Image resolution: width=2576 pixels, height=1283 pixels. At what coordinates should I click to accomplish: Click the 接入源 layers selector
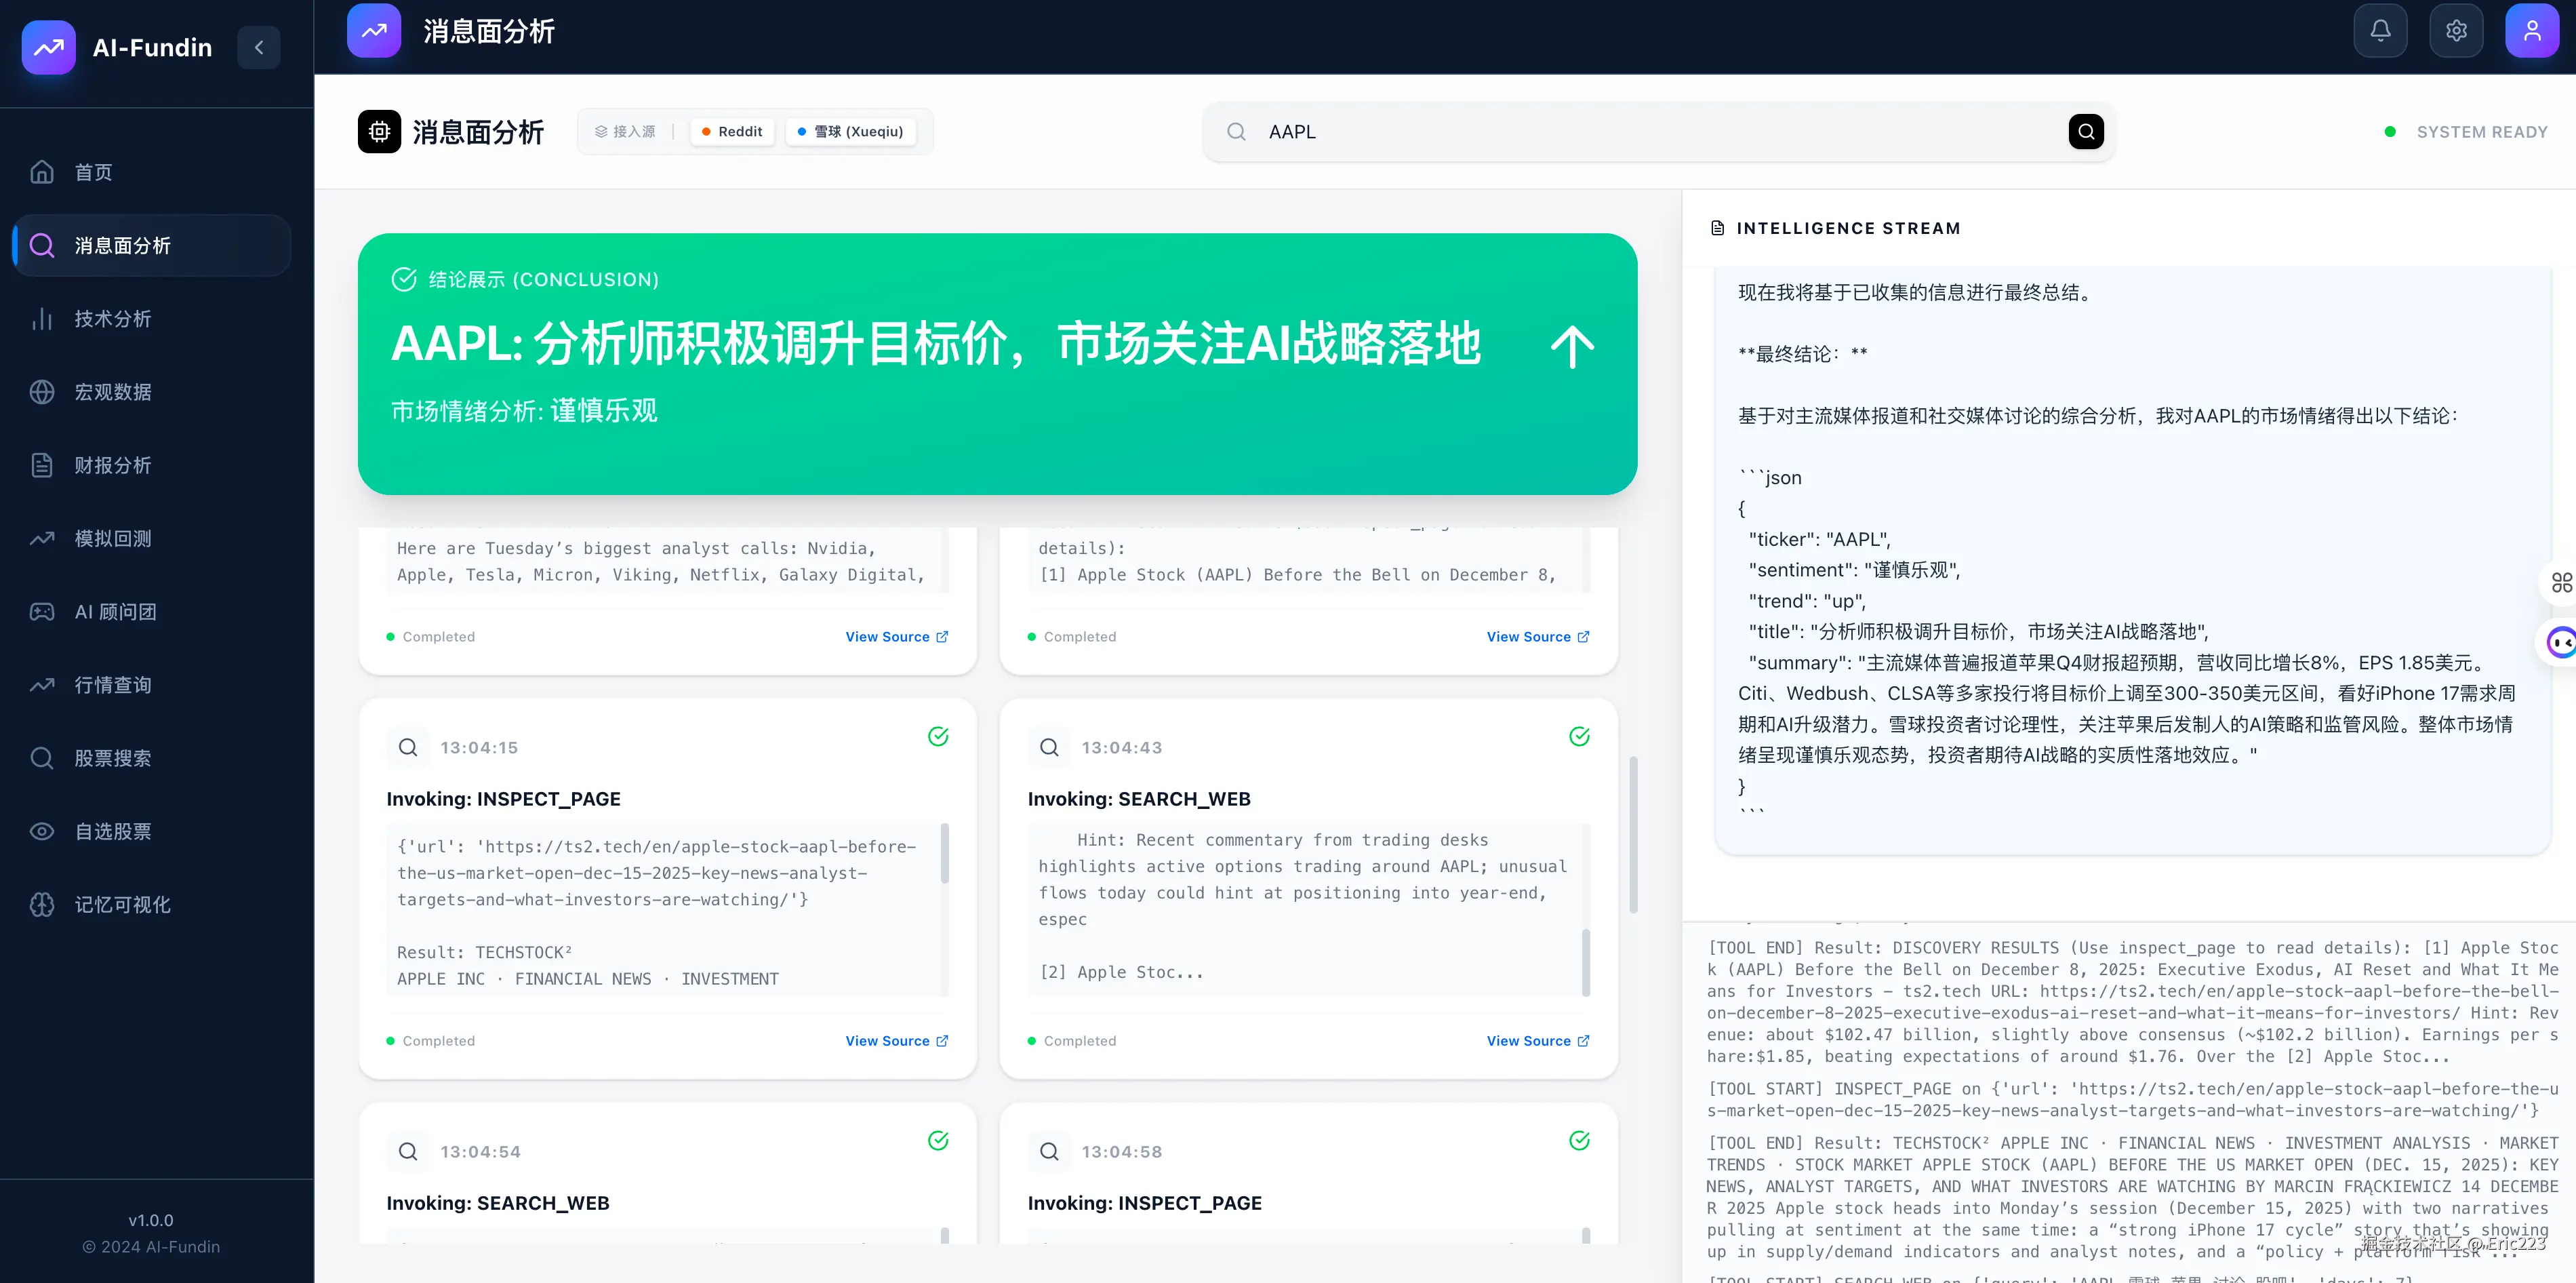click(x=625, y=131)
